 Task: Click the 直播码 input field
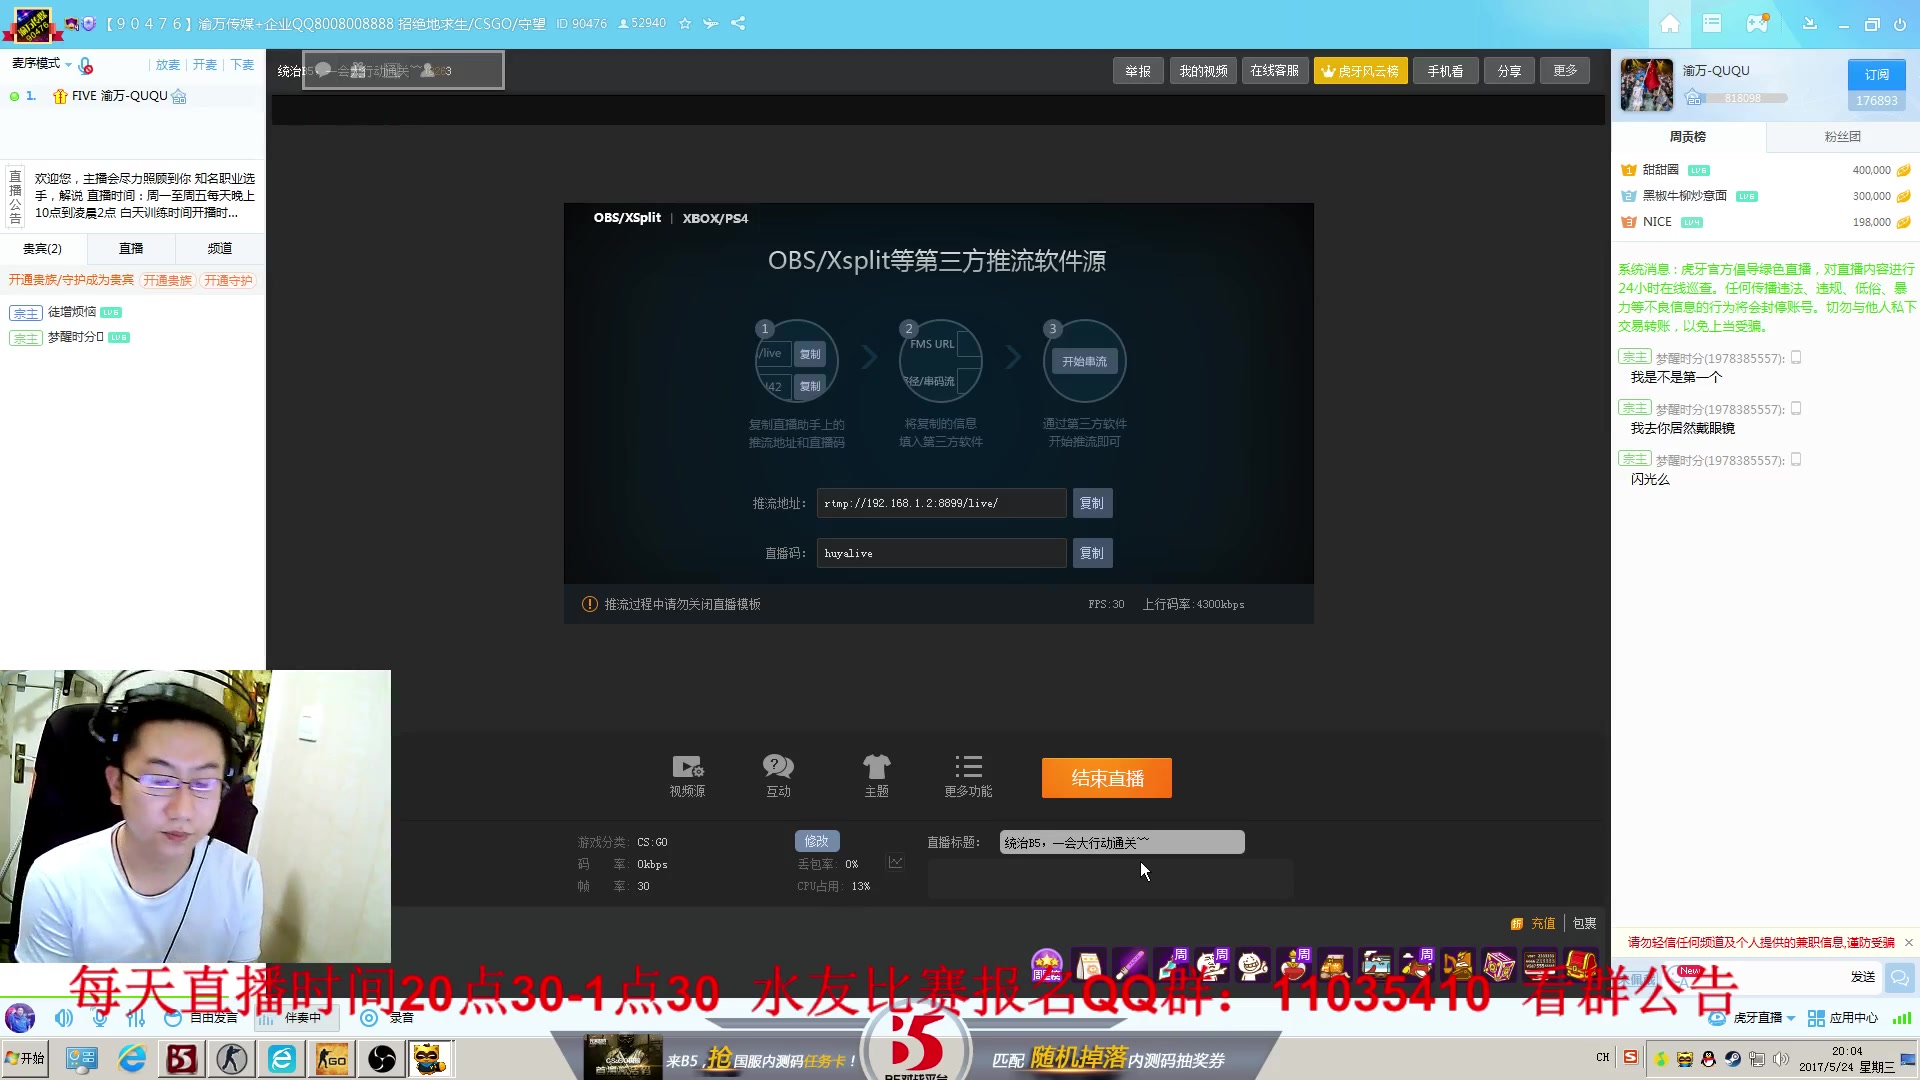pos(941,553)
